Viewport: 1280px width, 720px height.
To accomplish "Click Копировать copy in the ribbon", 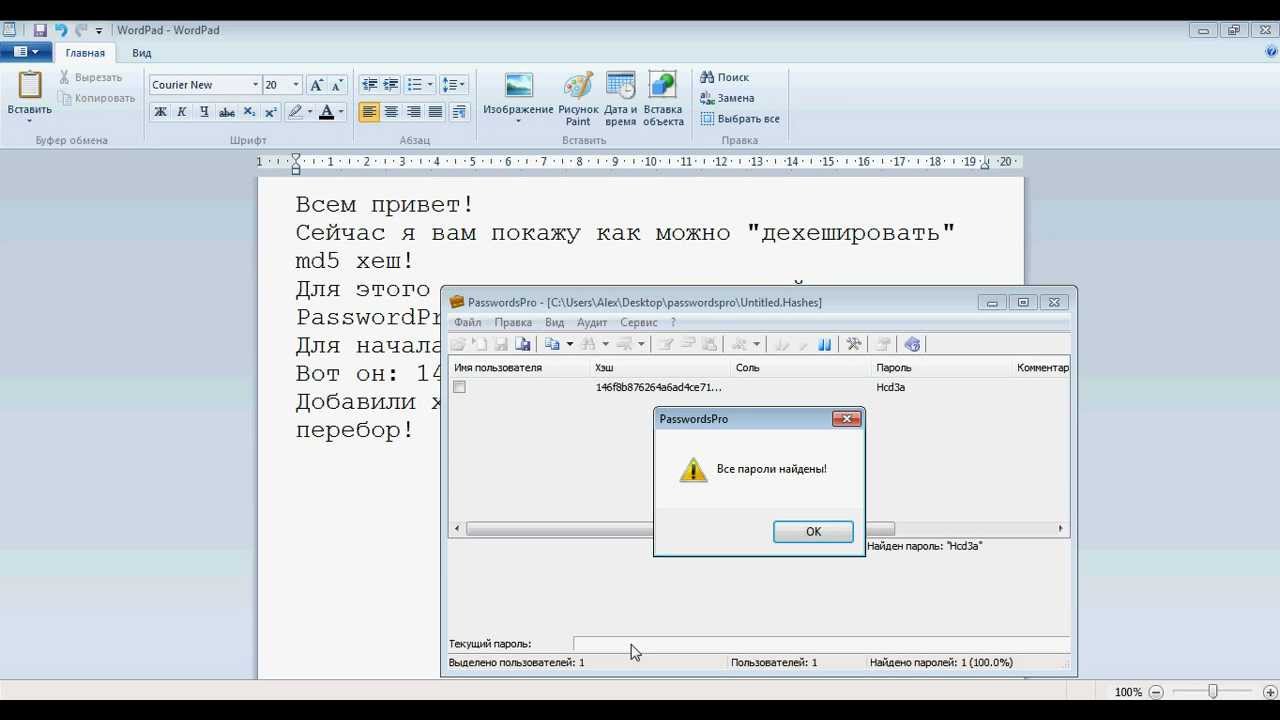I will tap(97, 98).
